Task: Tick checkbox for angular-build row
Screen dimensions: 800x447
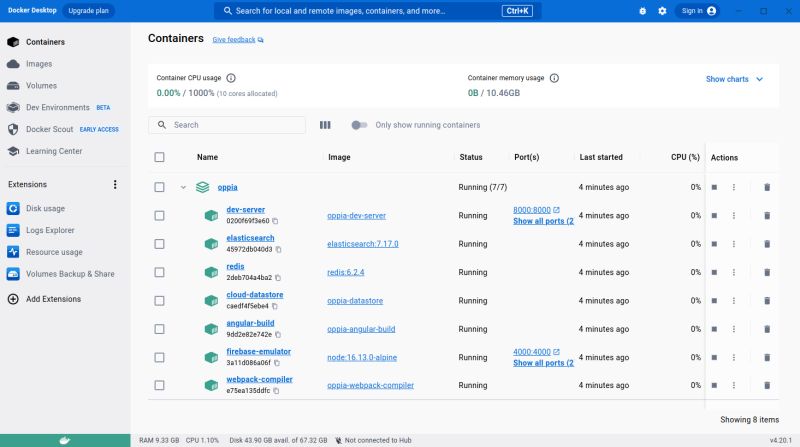Action: click(x=160, y=329)
